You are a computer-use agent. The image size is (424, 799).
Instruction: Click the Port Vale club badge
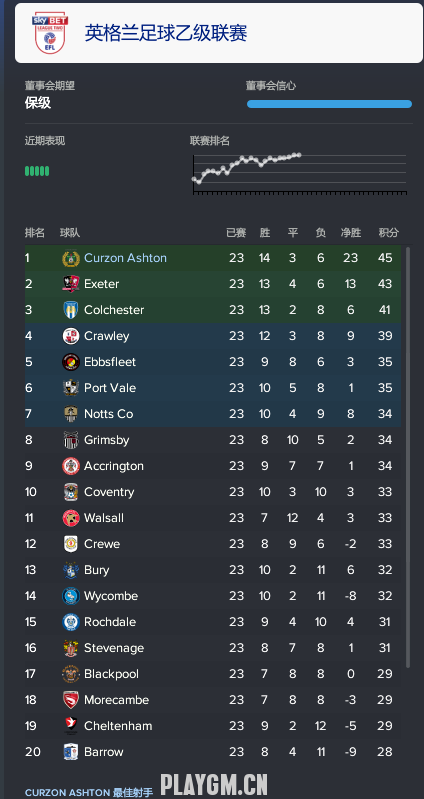pyautogui.click(x=71, y=388)
